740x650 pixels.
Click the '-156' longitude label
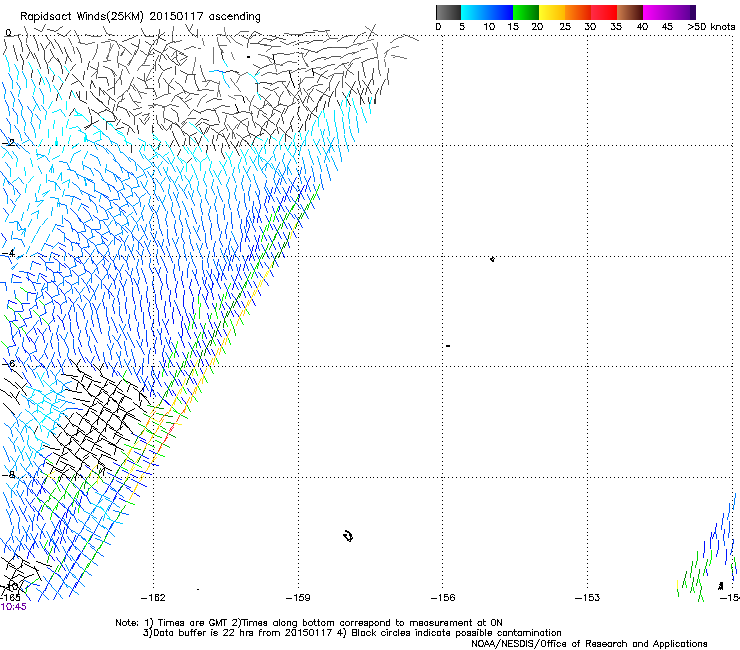click(443, 598)
